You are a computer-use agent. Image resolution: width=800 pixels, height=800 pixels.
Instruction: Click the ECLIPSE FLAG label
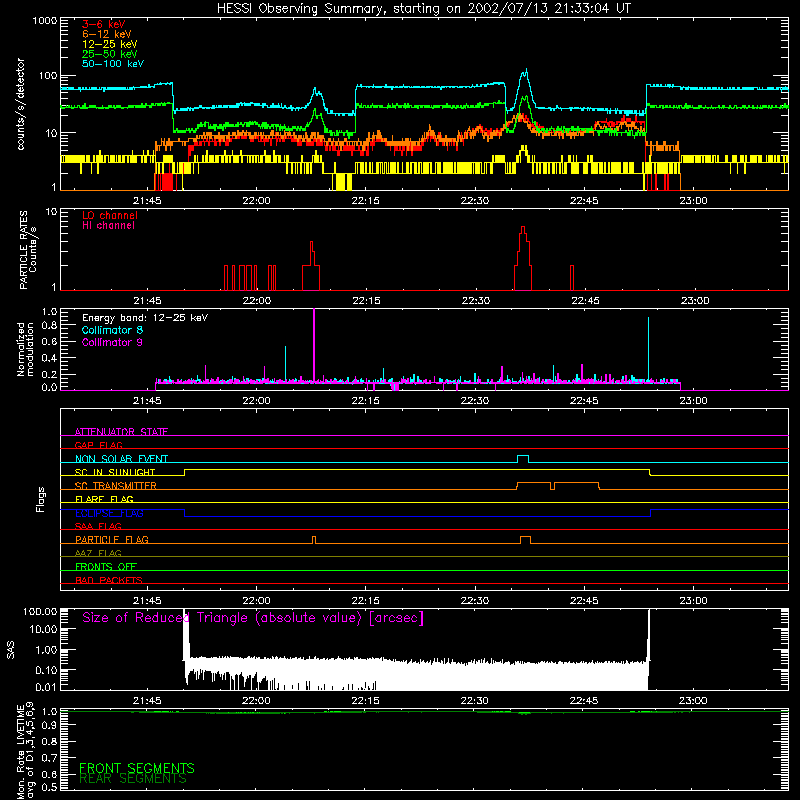pos(109,513)
